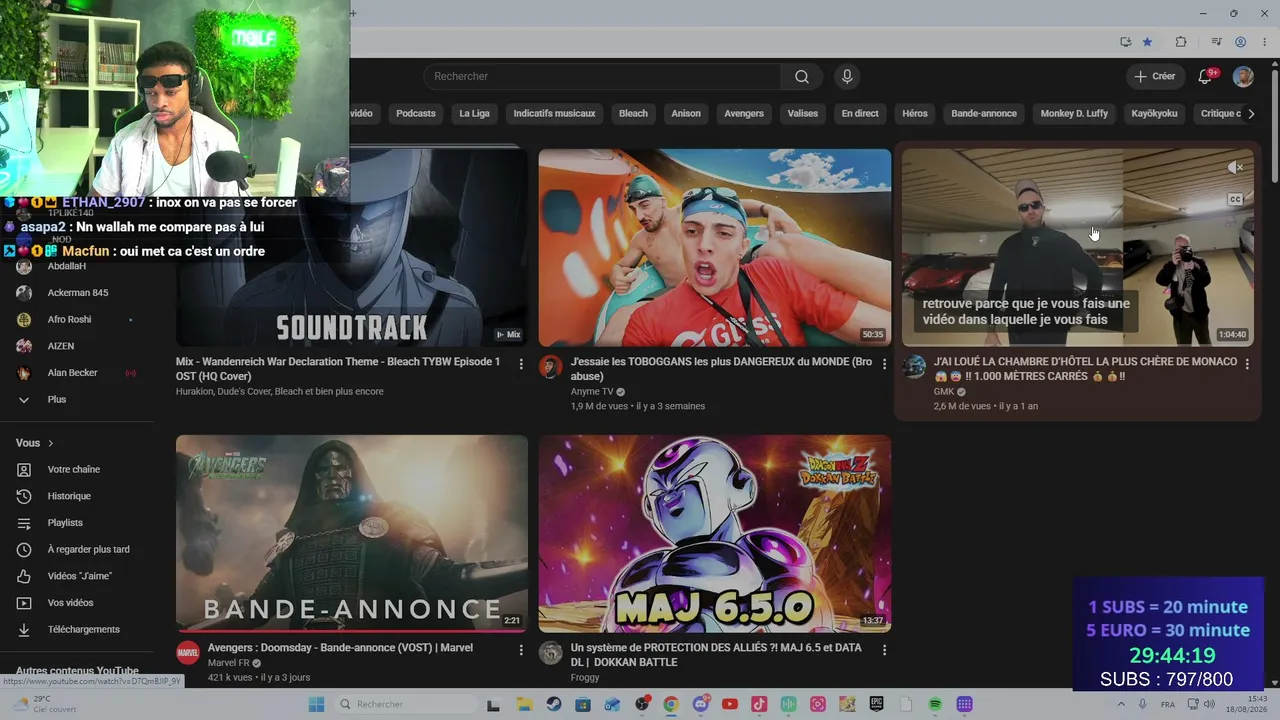Click the Windows taskbar Rechercher box
1280x720 pixels.
click(x=404, y=704)
